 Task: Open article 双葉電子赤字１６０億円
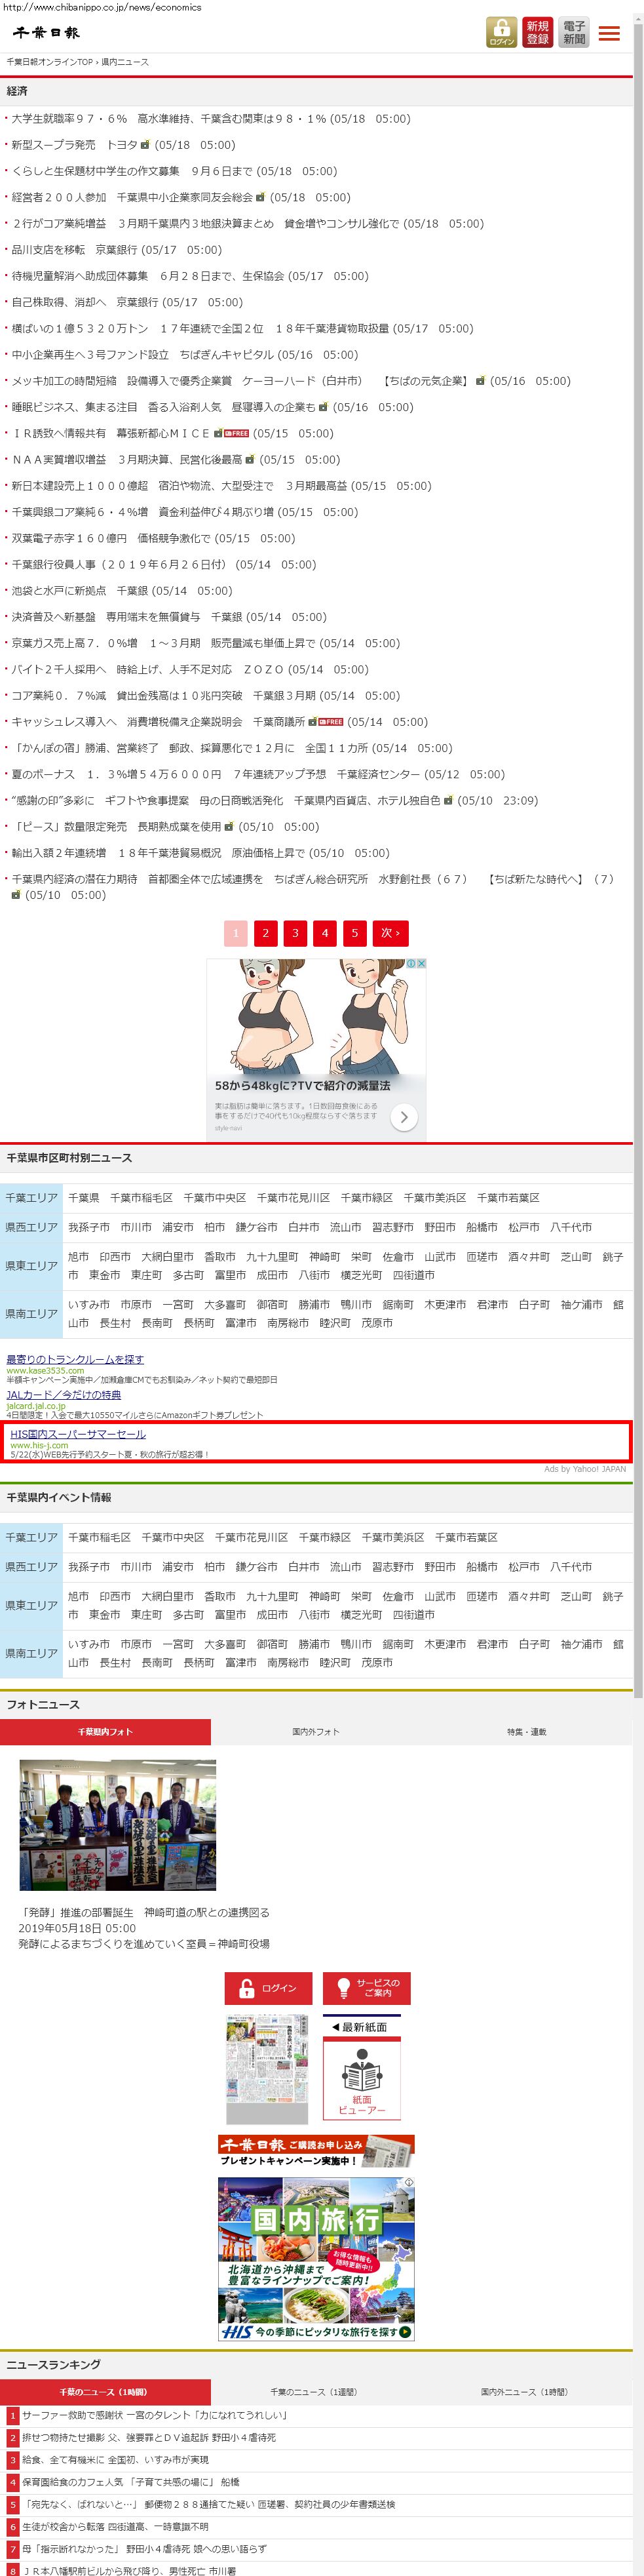click(111, 538)
